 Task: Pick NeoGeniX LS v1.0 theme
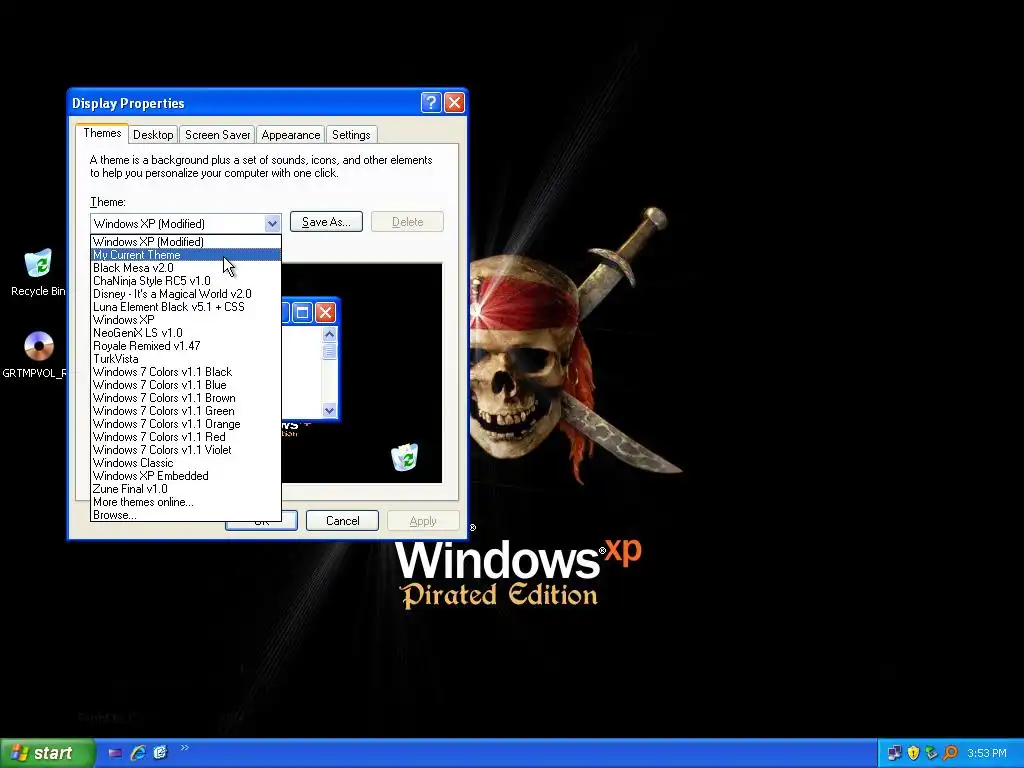click(185, 333)
